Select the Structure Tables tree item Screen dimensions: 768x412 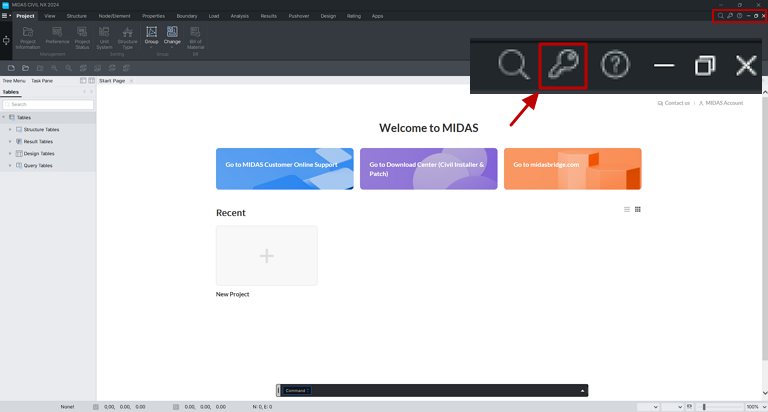41,129
